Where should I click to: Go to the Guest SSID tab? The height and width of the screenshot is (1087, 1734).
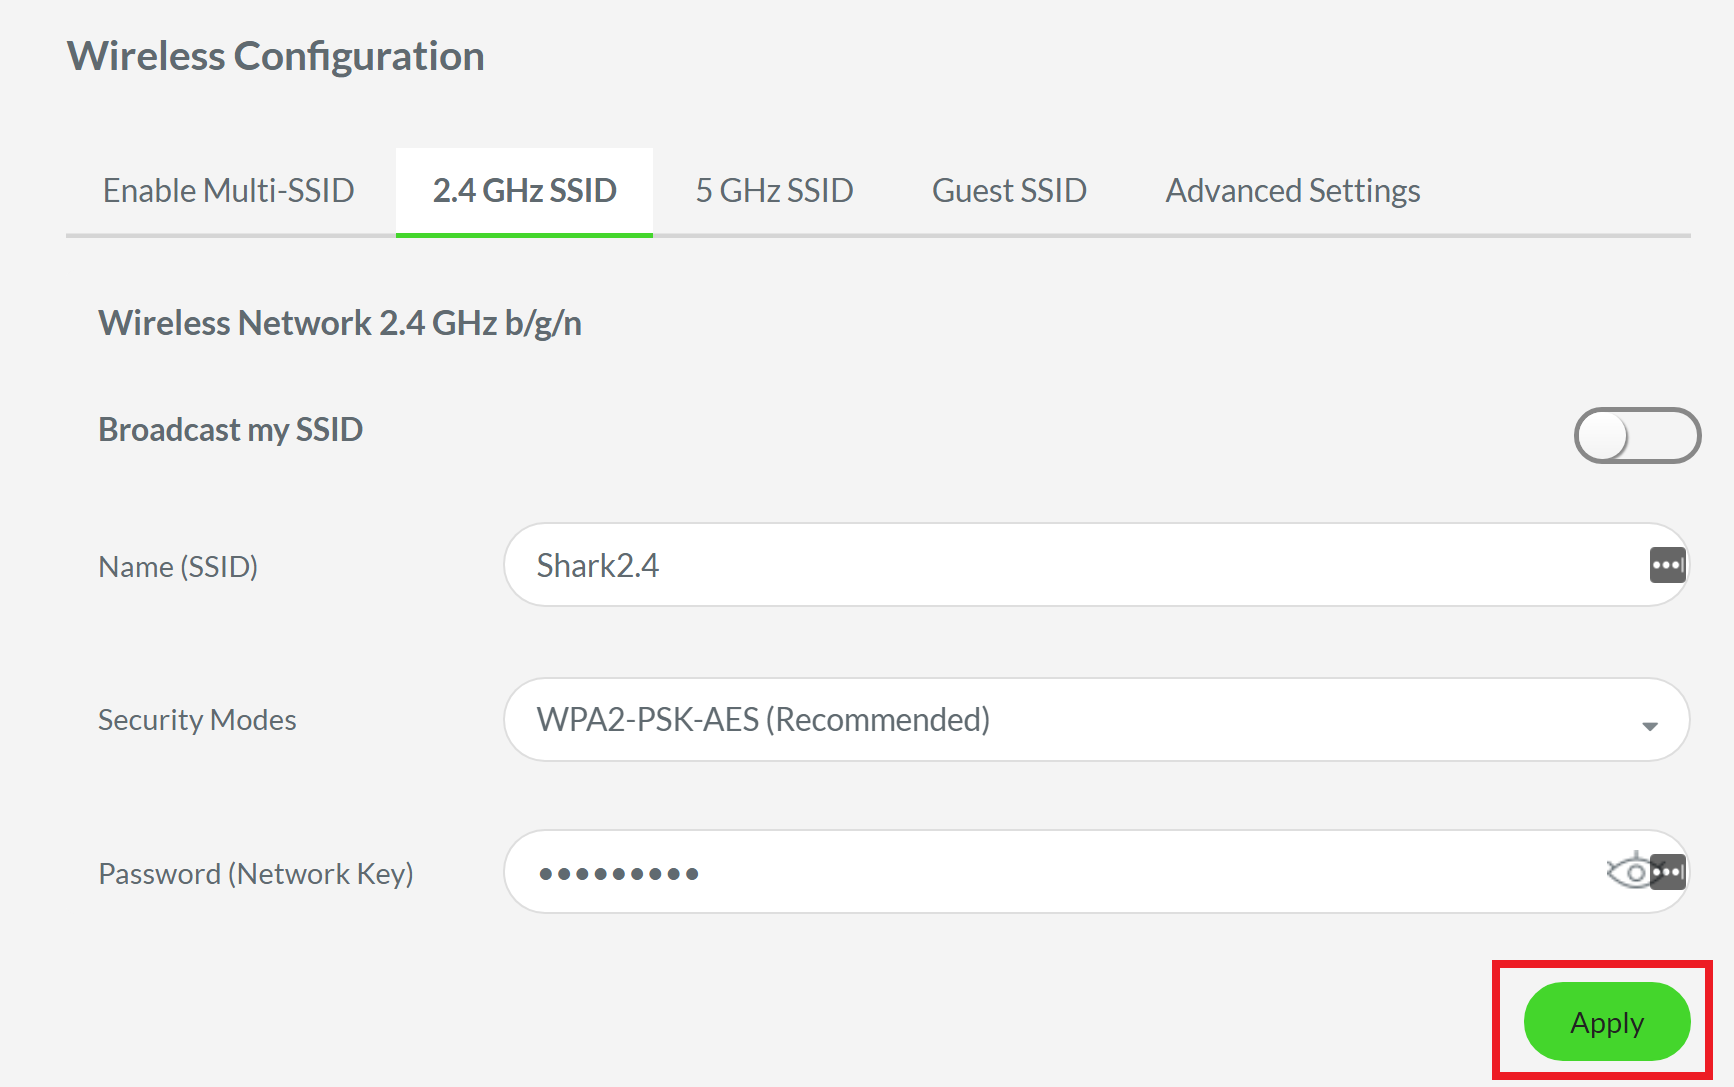tap(1009, 190)
